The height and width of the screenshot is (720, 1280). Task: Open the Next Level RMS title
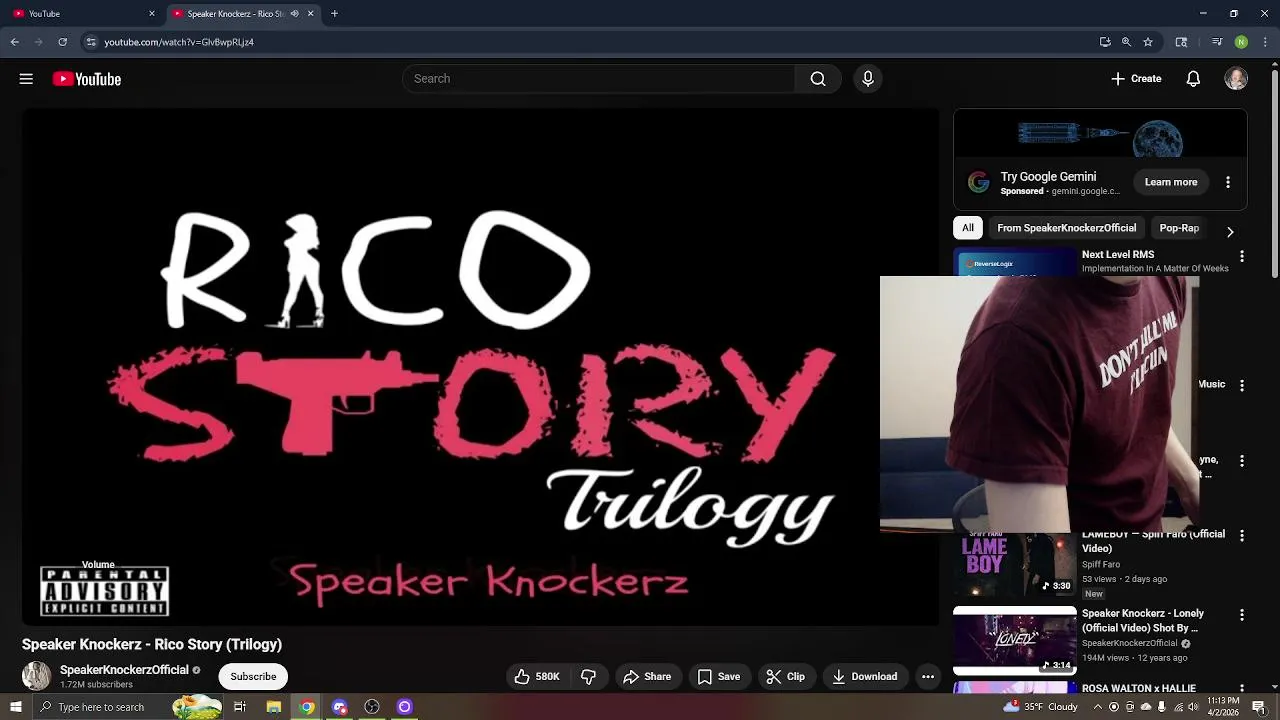(1118, 255)
